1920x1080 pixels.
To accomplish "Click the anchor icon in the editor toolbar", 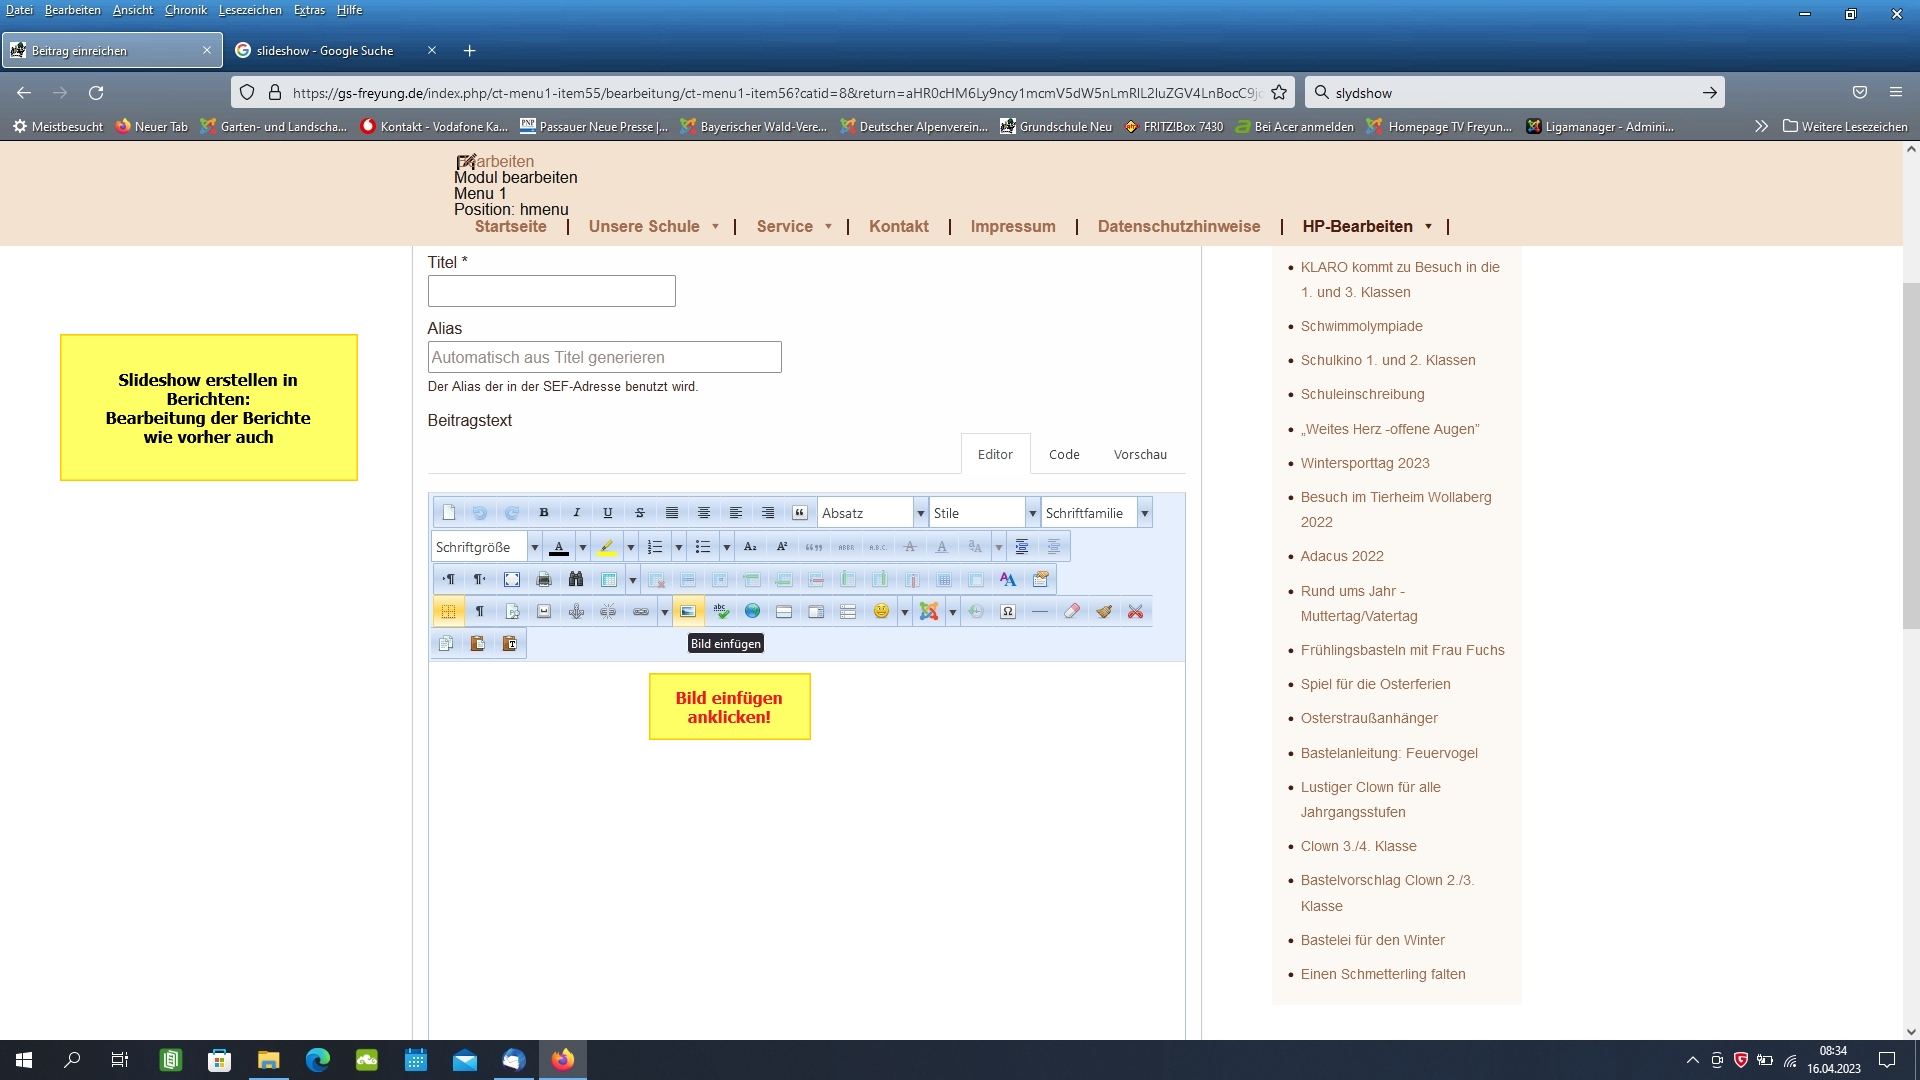I will tap(576, 611).
